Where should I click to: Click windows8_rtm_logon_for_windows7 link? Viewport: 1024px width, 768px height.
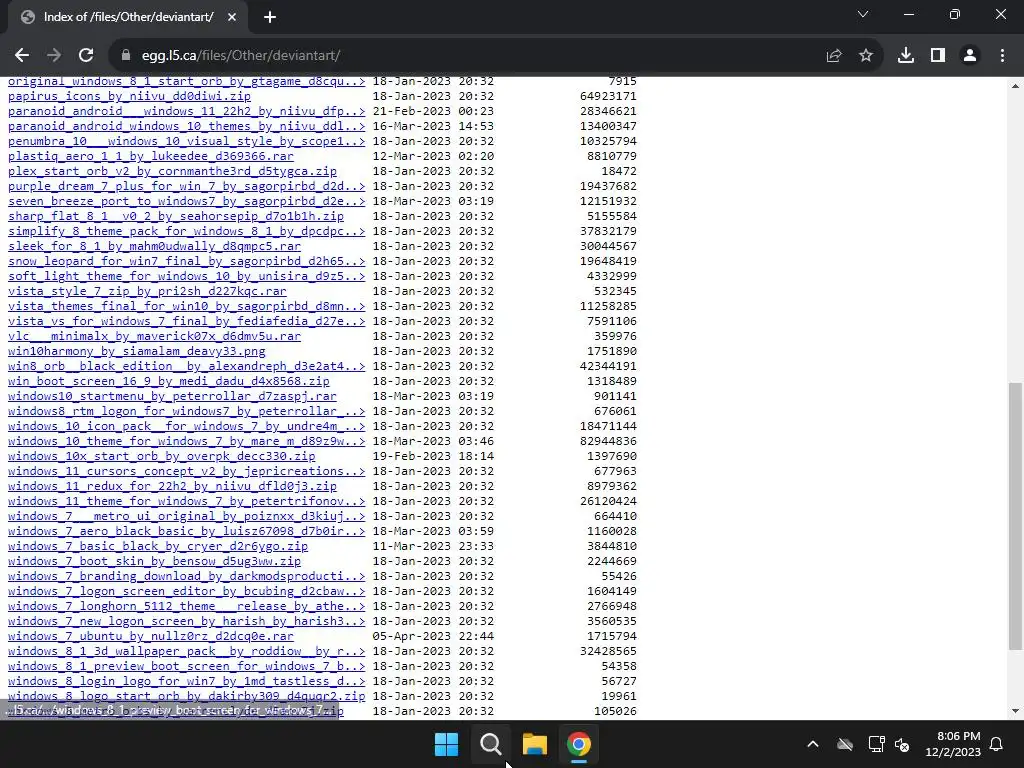(x=186, y=411)
